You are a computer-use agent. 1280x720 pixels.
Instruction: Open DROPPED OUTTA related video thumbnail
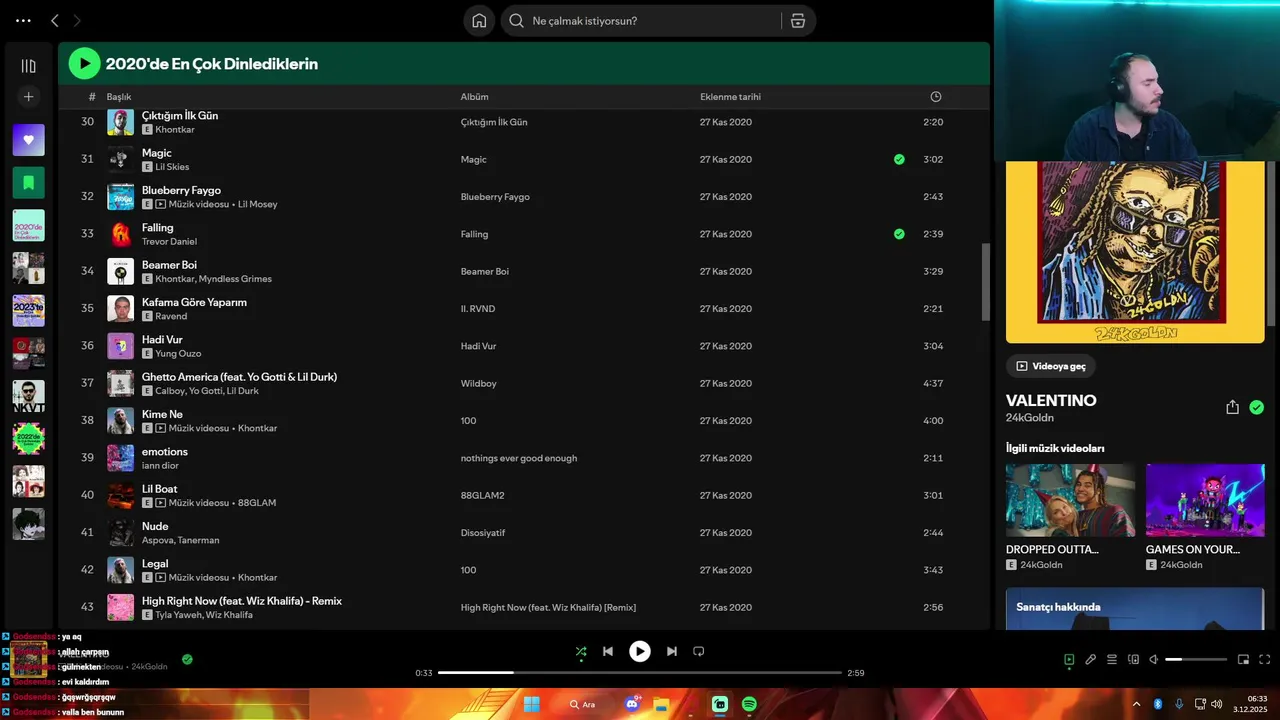[x=1070, y=500]
